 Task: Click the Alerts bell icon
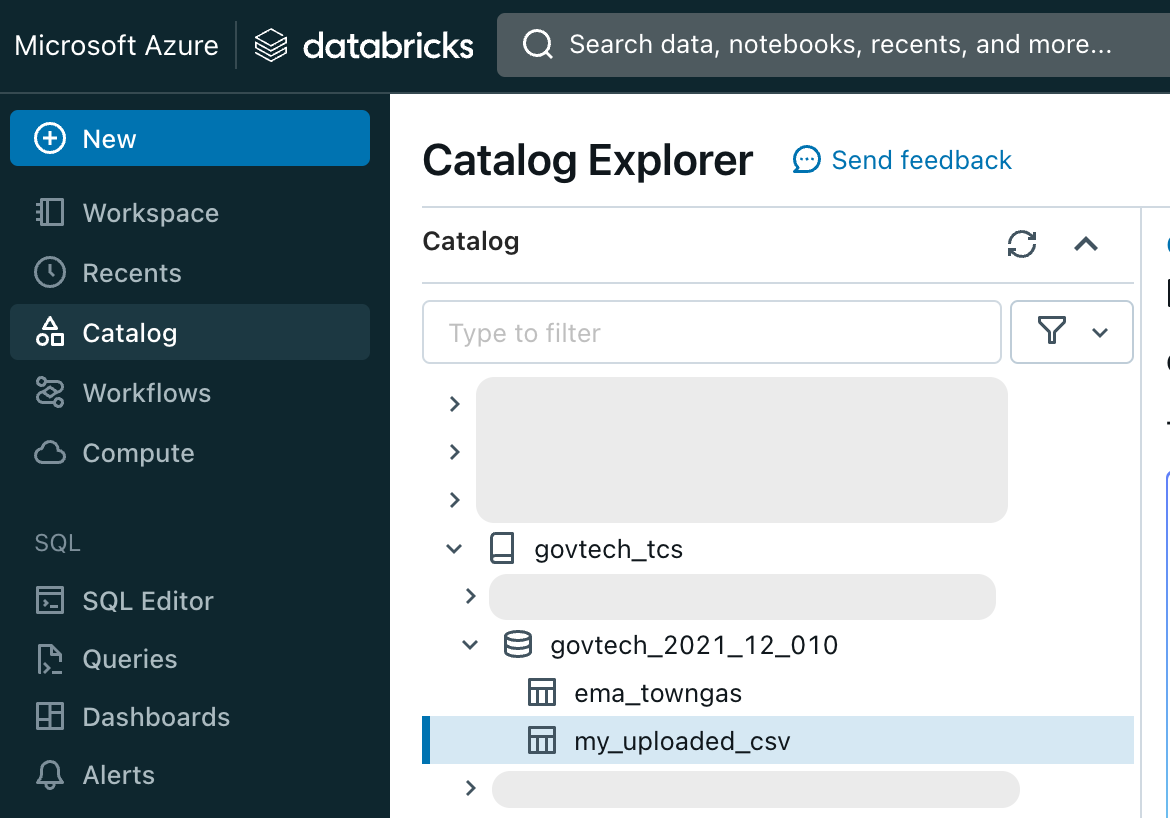point(50,775)
